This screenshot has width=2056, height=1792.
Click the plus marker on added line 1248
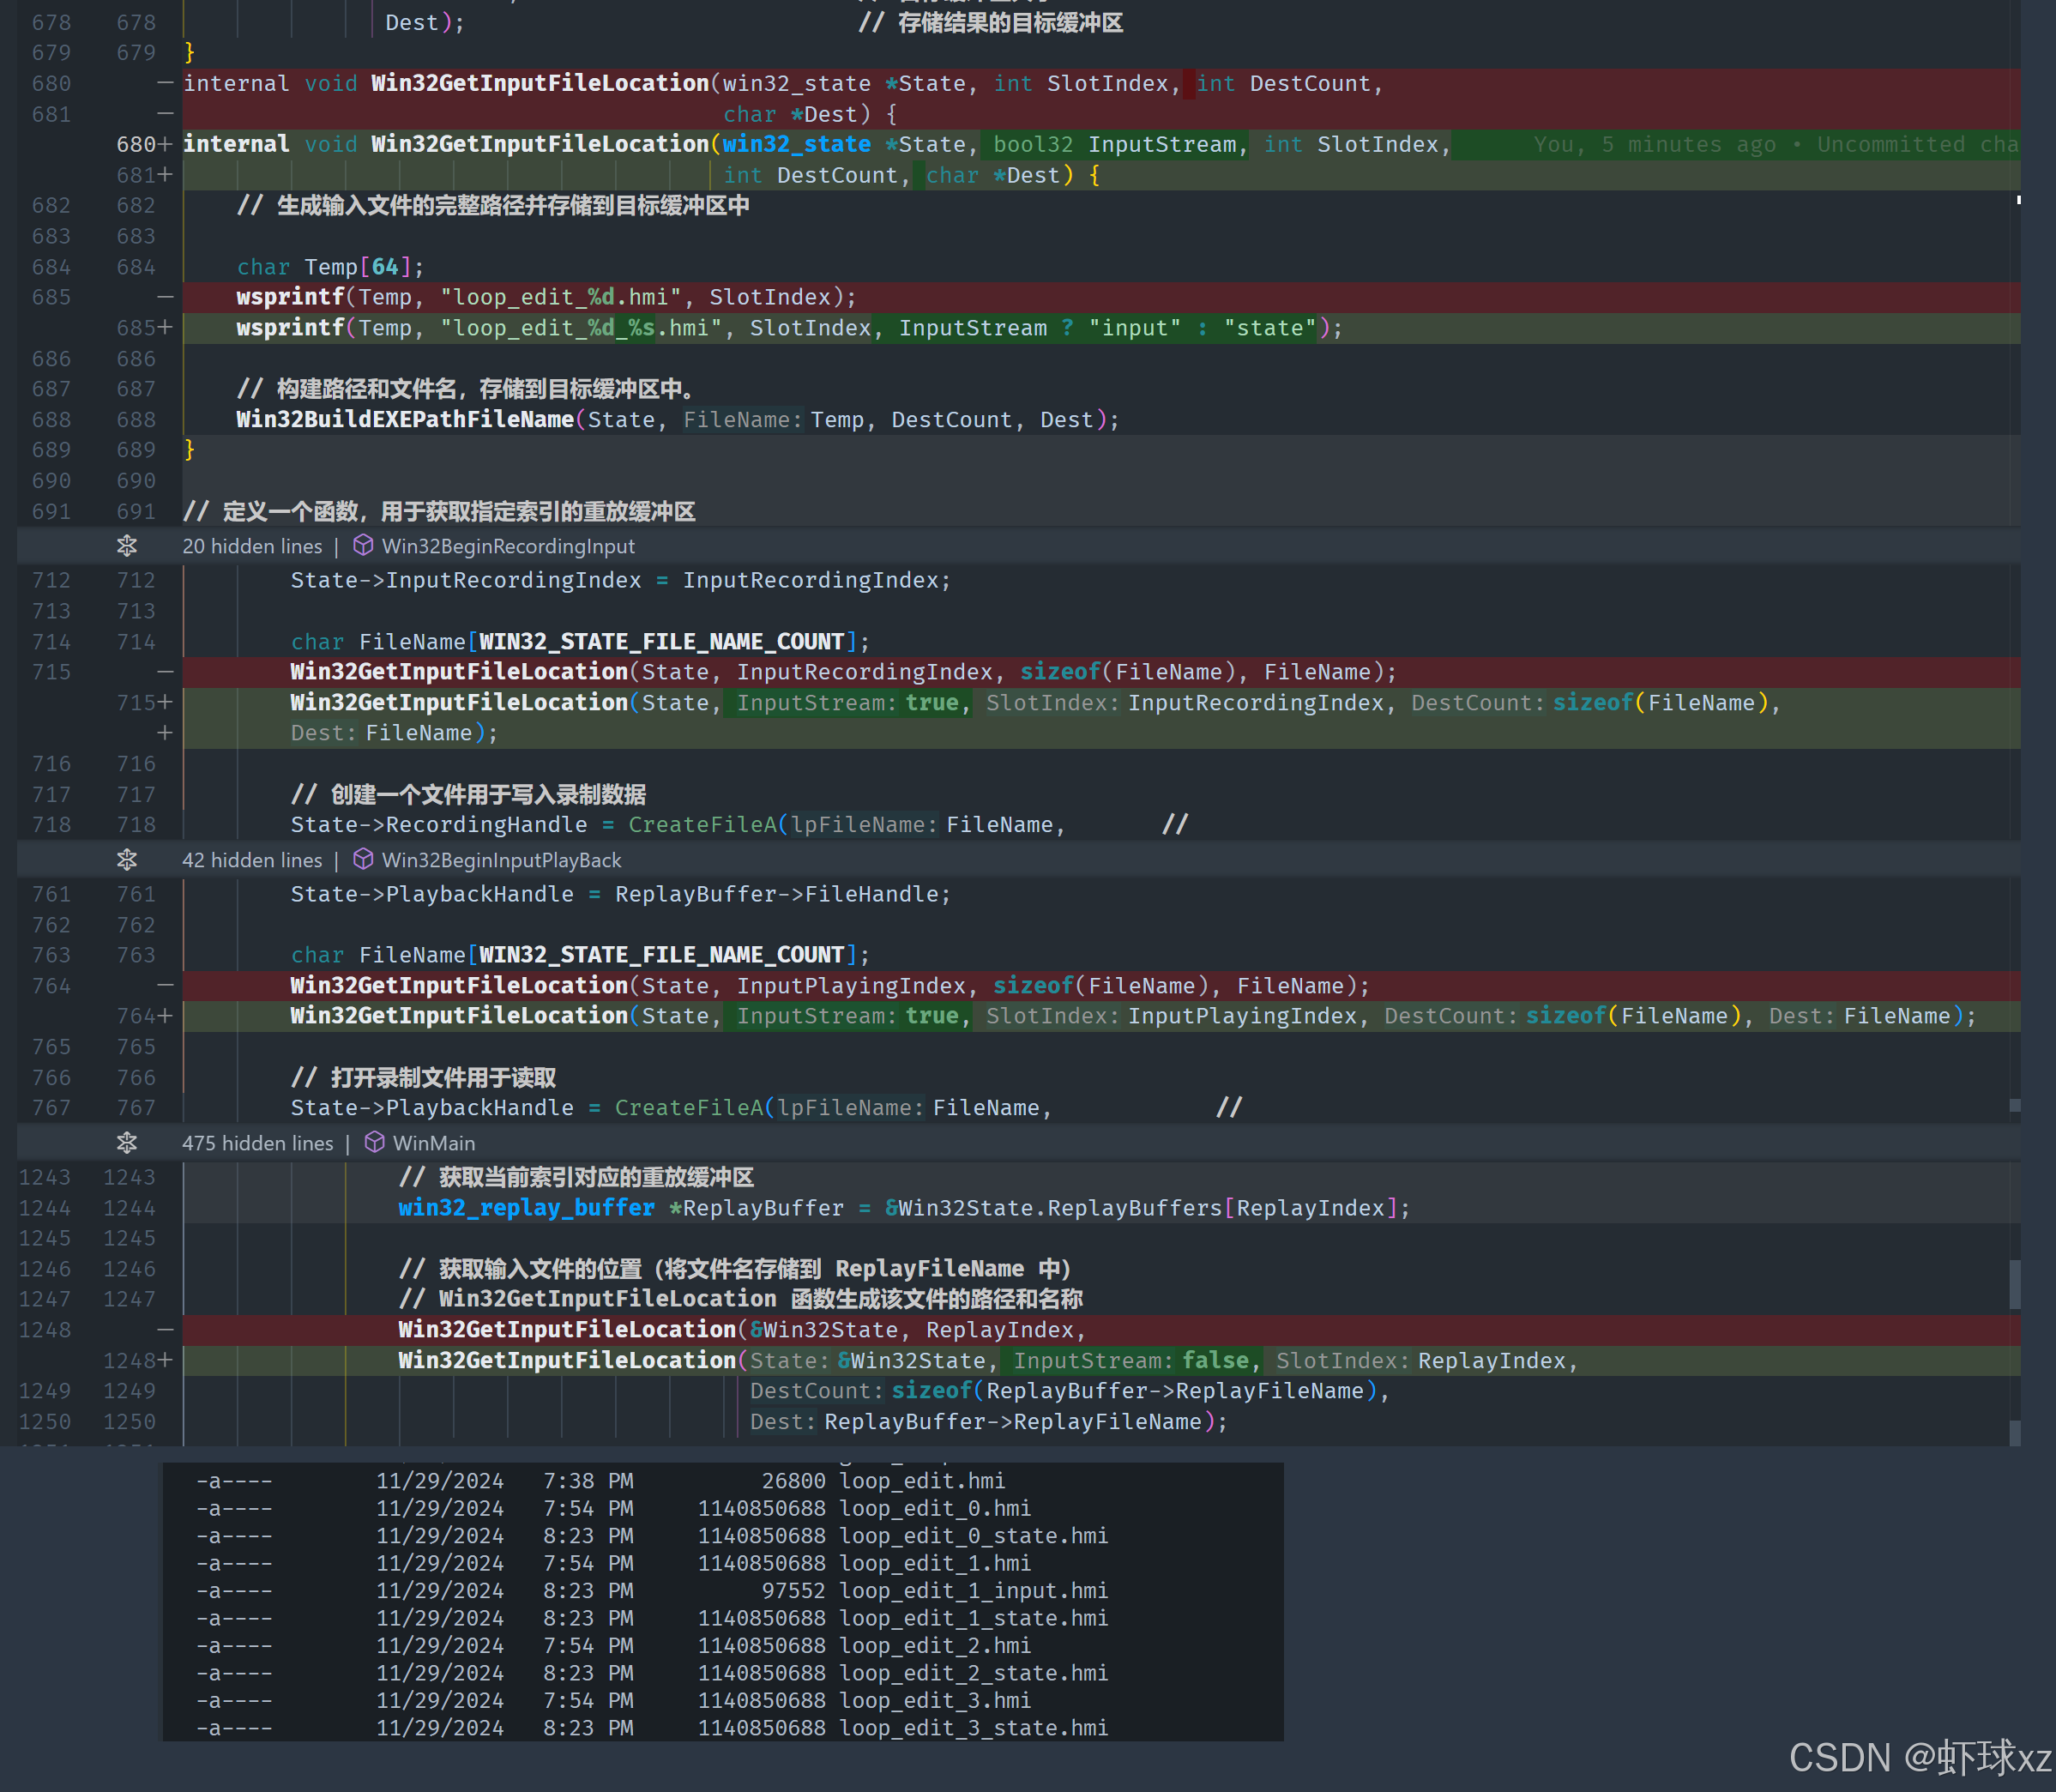(x=165, y=1361)
